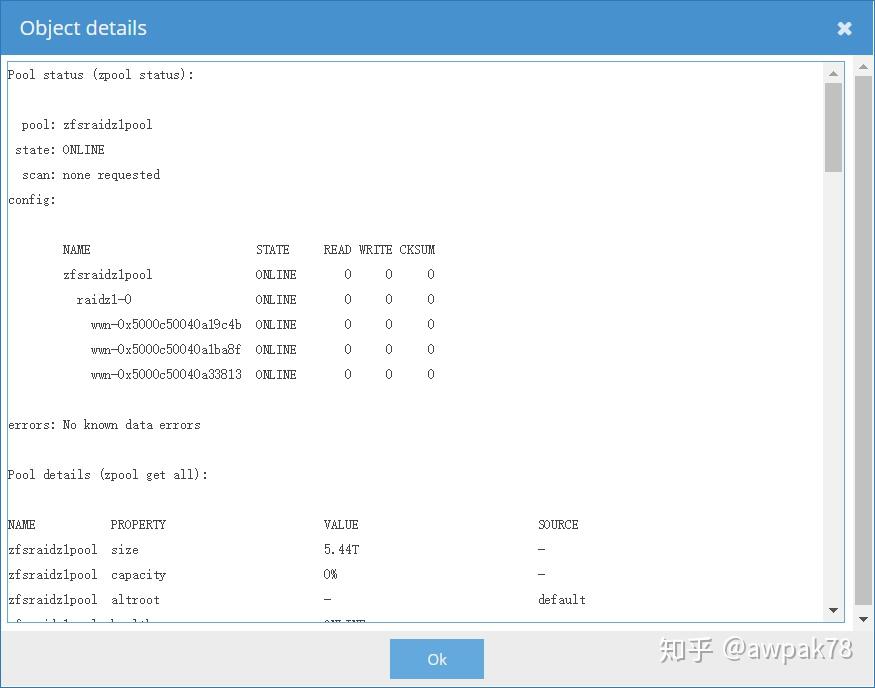
Task: Click the X close icon in title bar
Action: pos(844,28)
